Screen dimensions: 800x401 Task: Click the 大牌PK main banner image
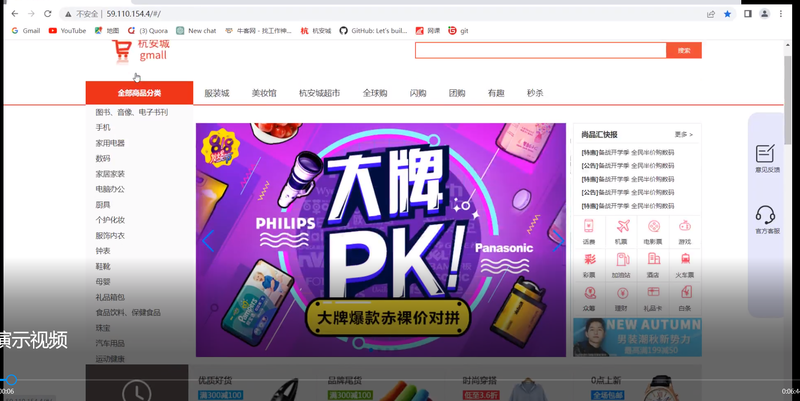click(381, 240)
